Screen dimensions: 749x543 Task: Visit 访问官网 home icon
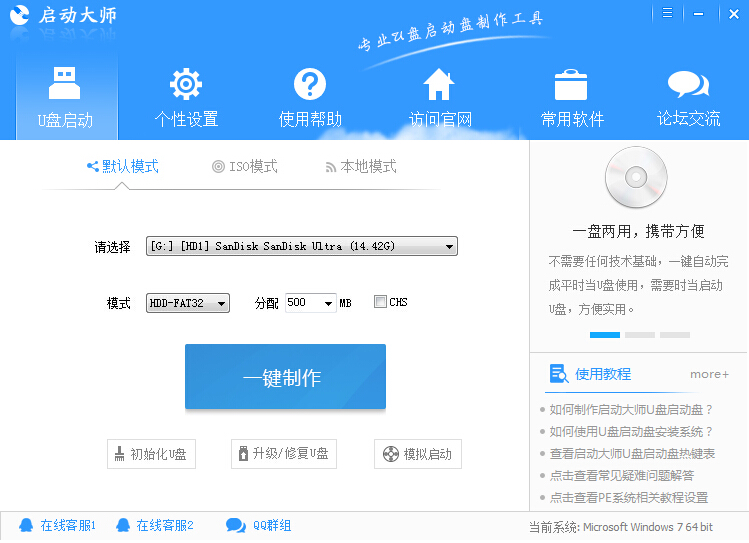439,84
